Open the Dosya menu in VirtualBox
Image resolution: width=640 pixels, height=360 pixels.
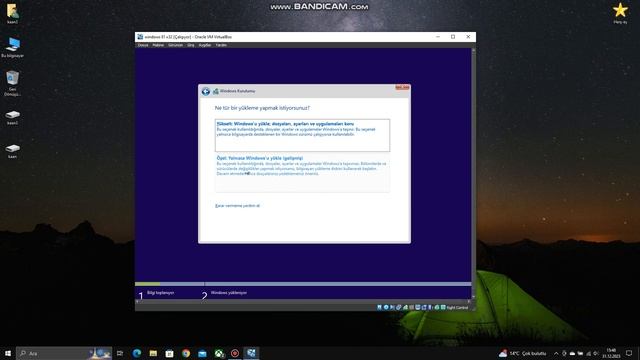143,45
